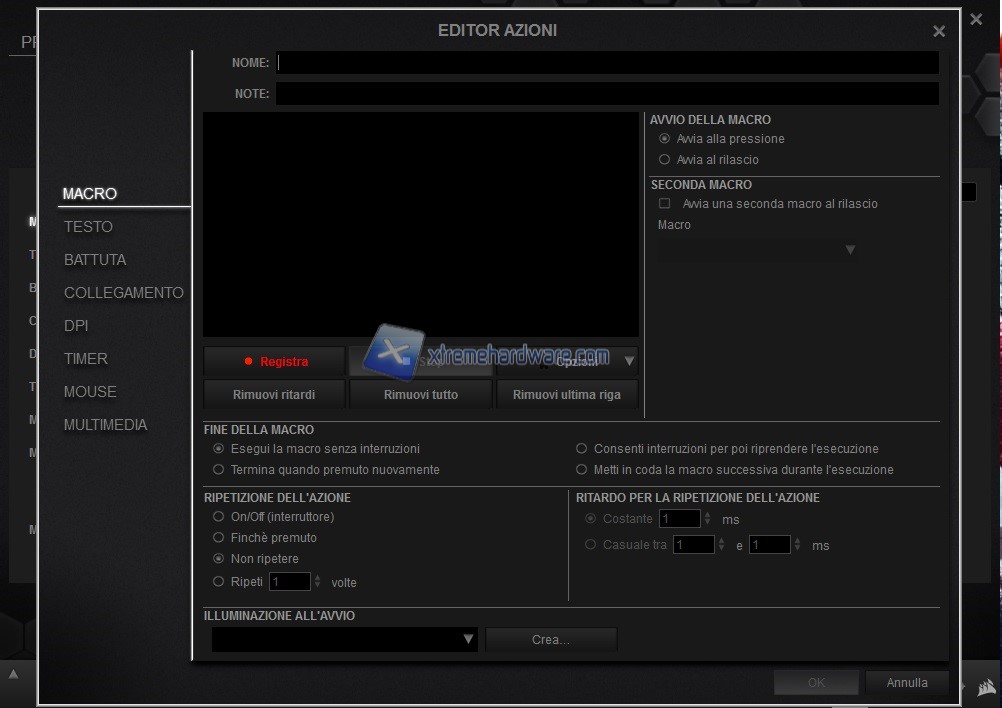Click into the NOME text field
1002x708 pixels.
[x=607, y=63]
